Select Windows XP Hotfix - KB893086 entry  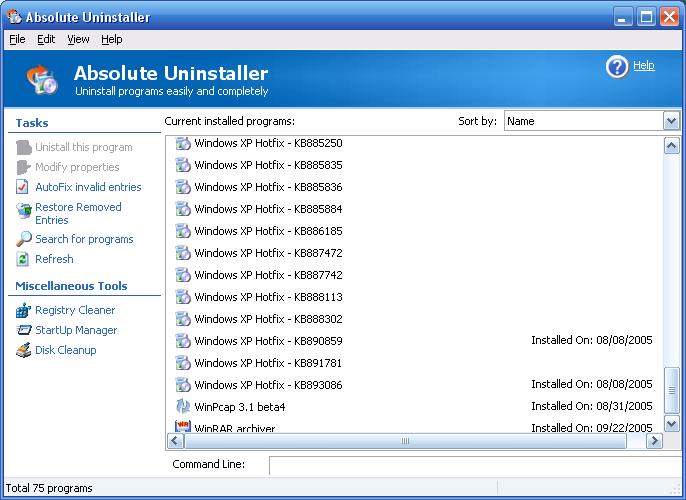pos(415,385)
